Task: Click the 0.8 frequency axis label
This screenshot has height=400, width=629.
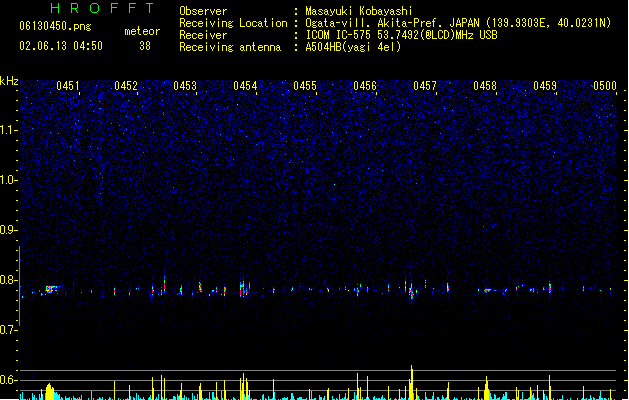Action: click(x=8, y=280)
